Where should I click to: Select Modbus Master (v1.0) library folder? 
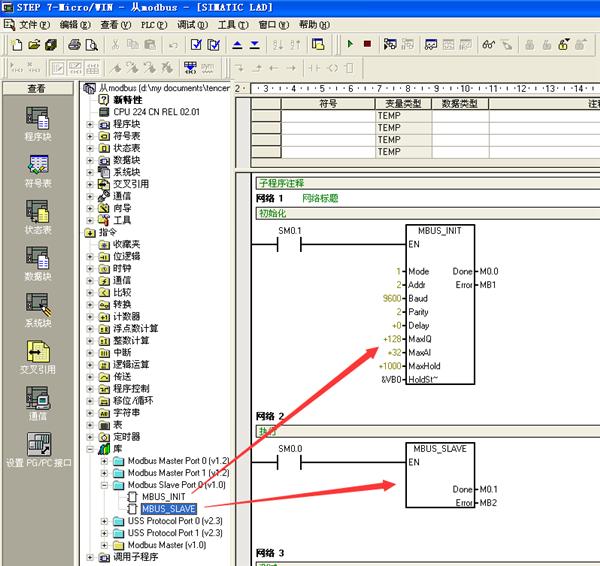[x=167, y=545]
